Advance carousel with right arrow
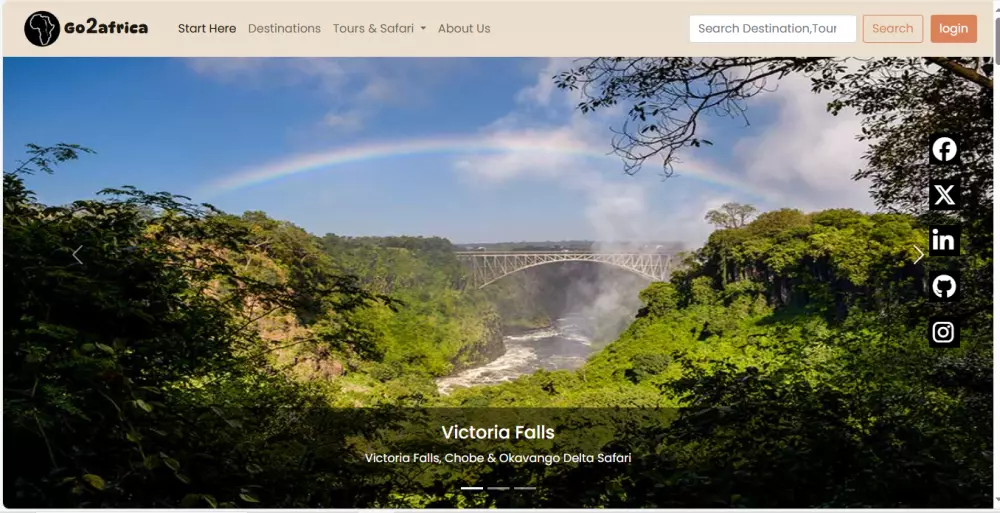The width and height of the screenshot is (1000, 513). (x=918, y=255)
